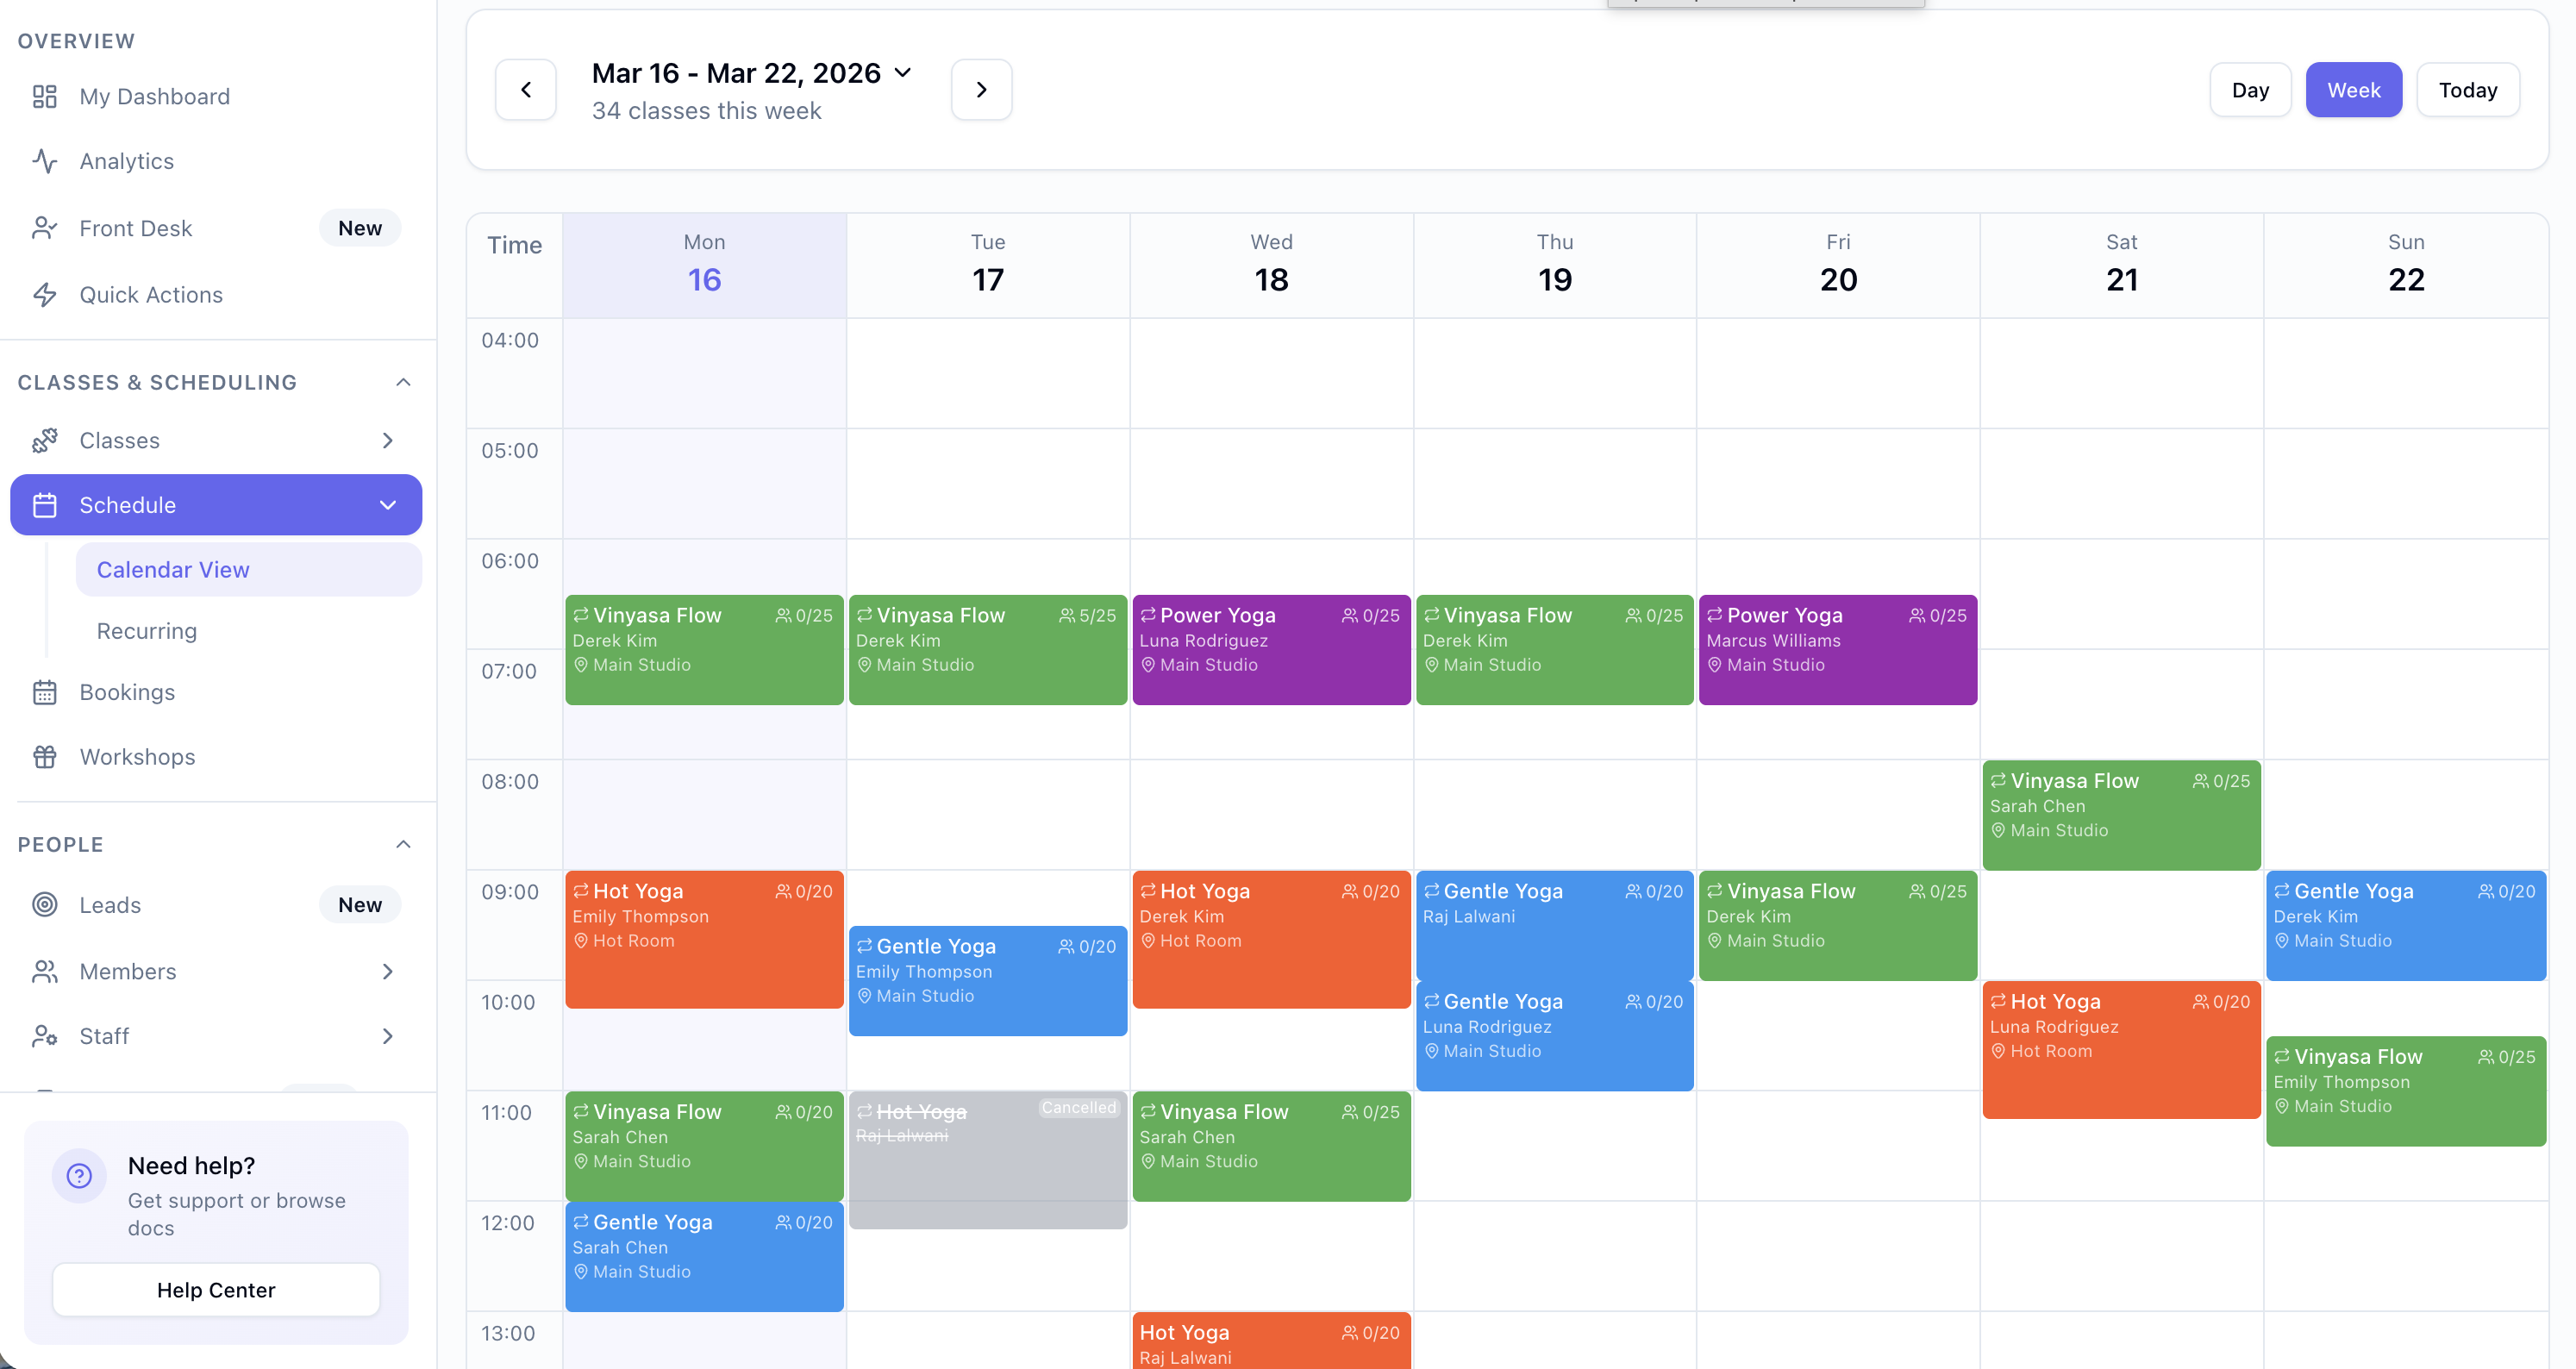Screen dimensions: 2576x1369
Task: Click the Quick Actions lightning icon
Action: tap(46, 294)
